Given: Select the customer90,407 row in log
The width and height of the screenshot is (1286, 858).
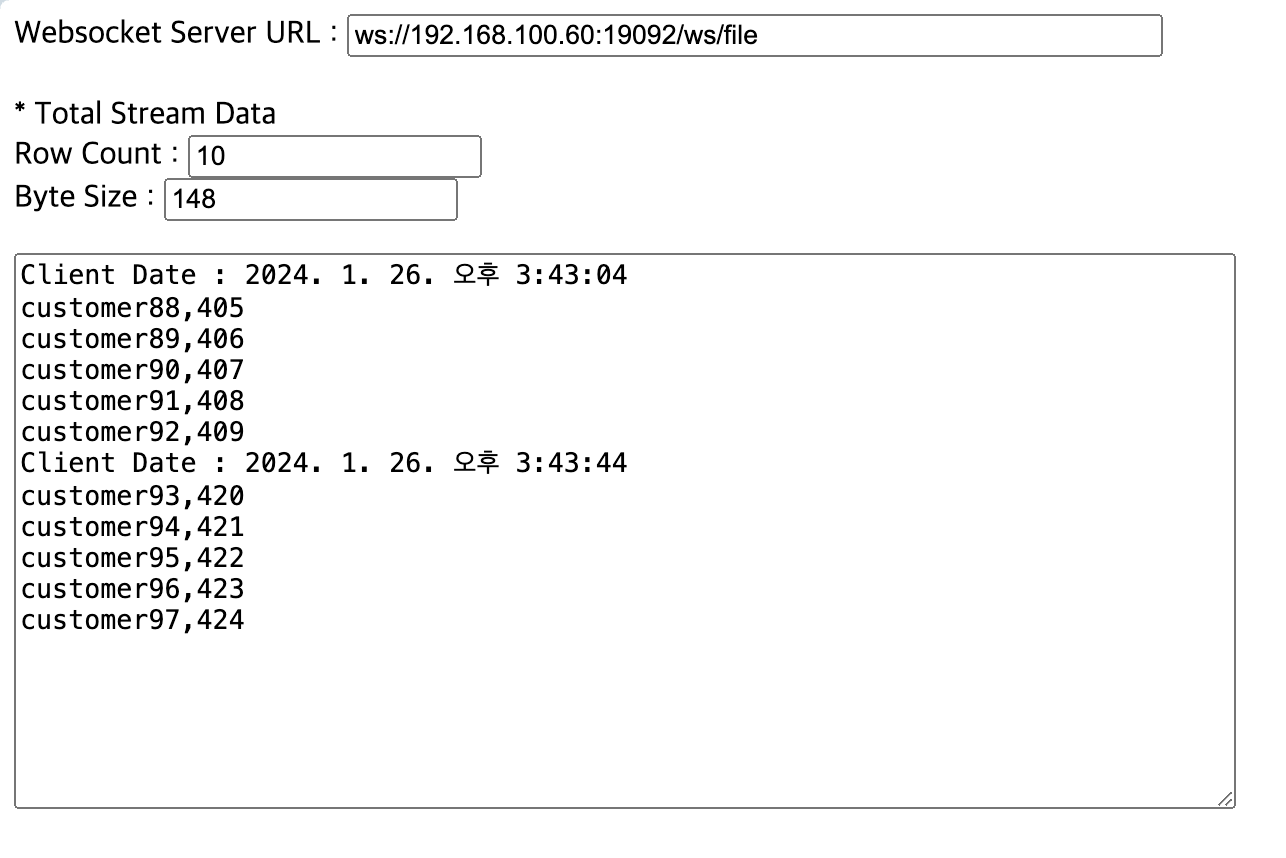Looking at the screenshot, I should click(132, 370).
